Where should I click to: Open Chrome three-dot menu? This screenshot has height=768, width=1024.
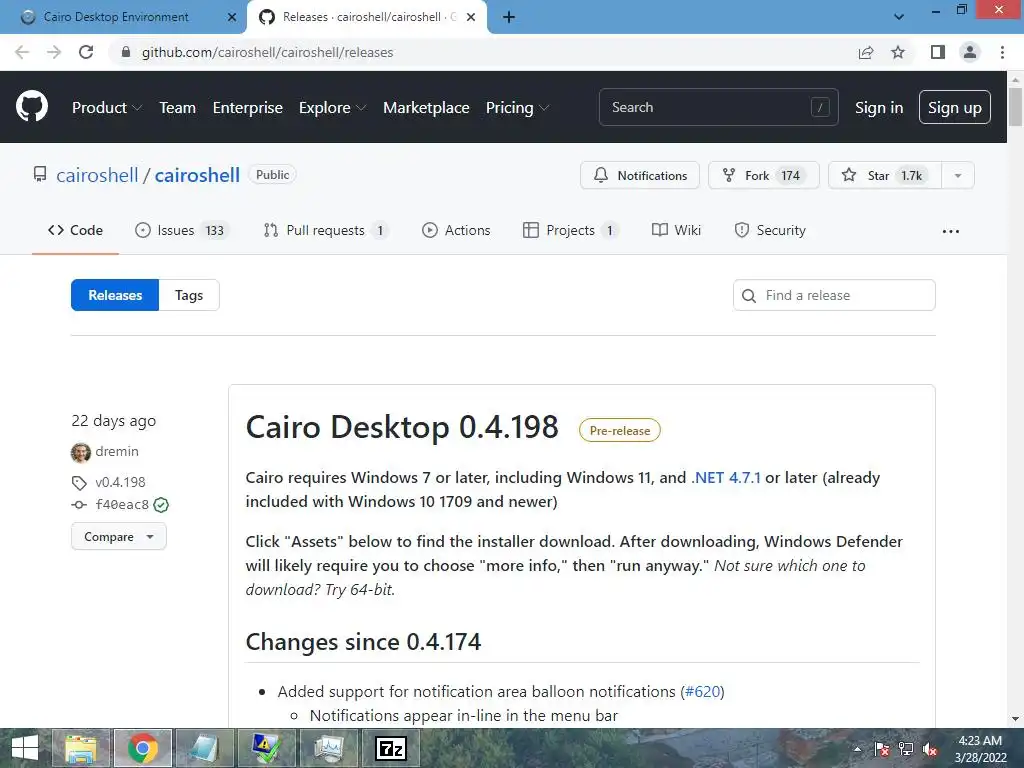tap(1002, 52)
